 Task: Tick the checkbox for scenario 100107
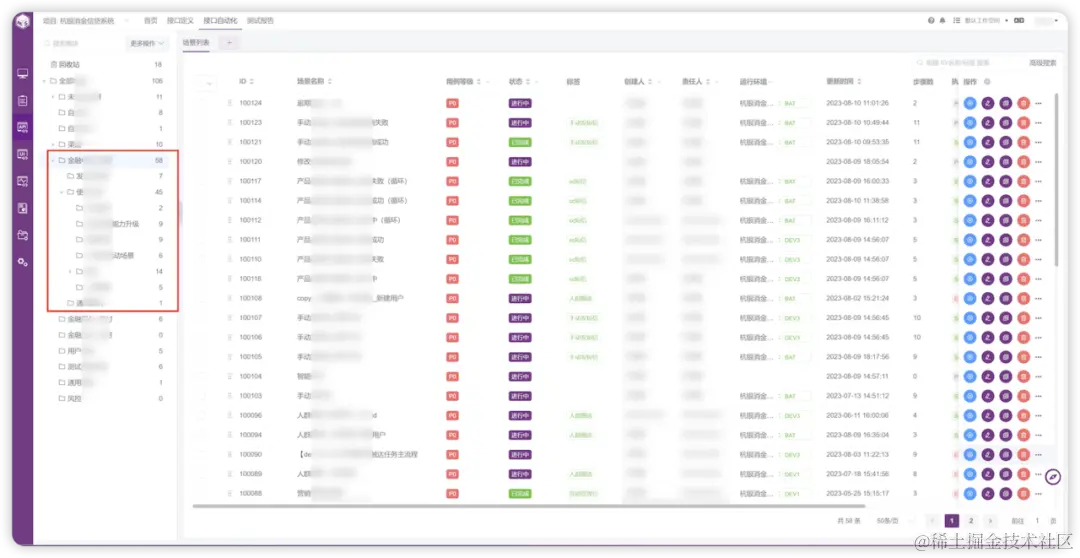[202, 318]
